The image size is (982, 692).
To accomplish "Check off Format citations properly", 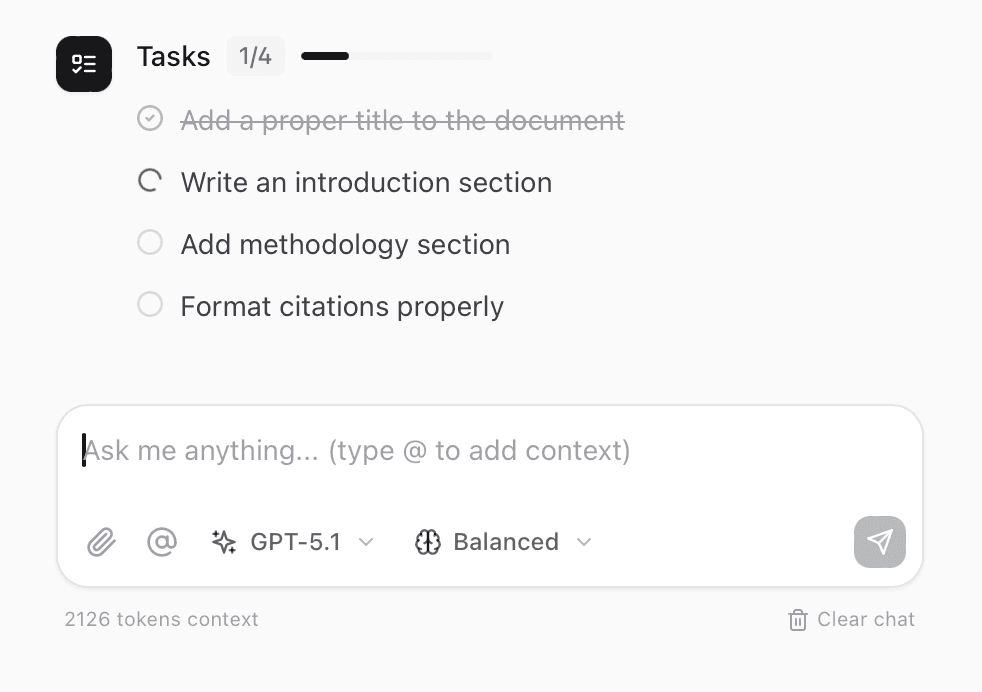I will [150, 304].
